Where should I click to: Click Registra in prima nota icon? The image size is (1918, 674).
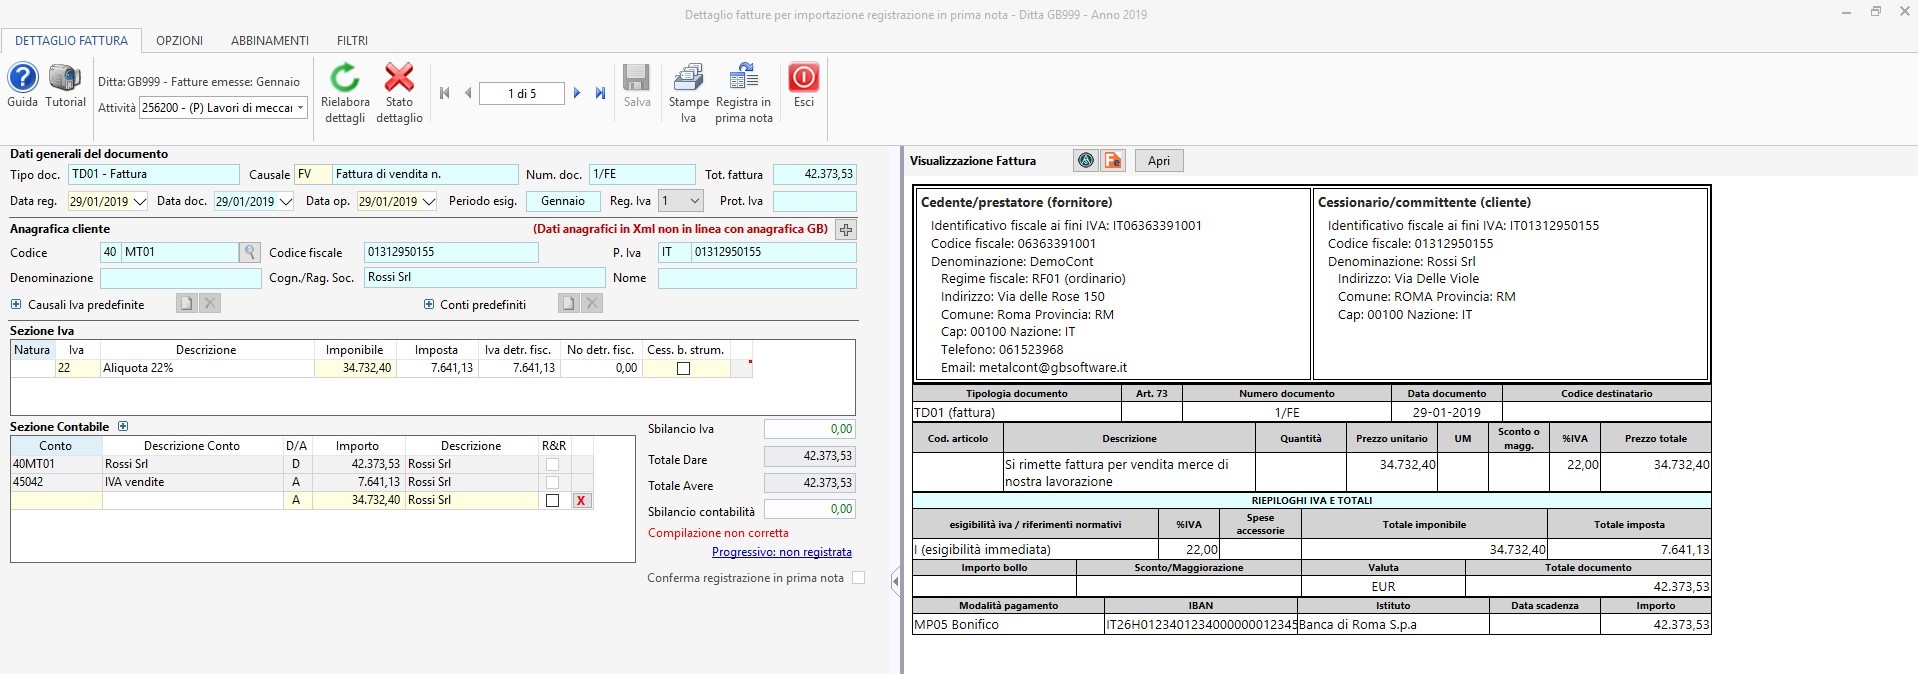743,78
